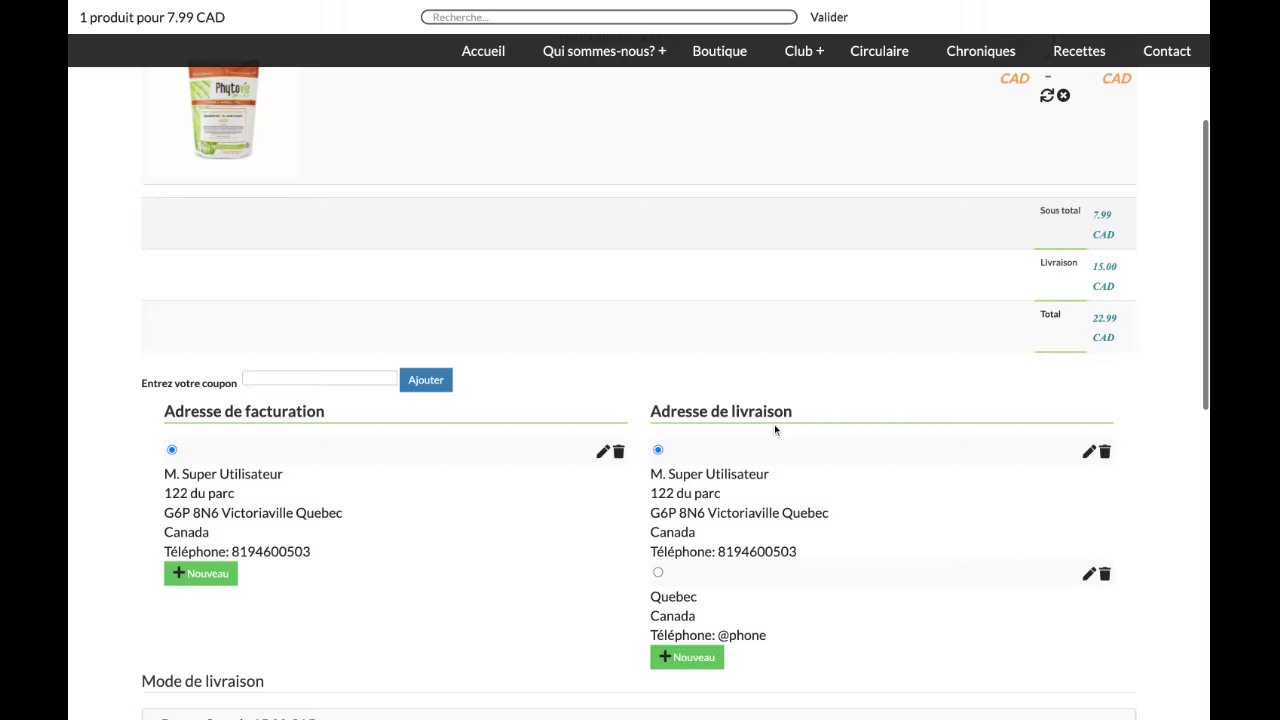Focus the Recherche search field
The width and height of the screenshot is (1280, 720).
[609, 17]
